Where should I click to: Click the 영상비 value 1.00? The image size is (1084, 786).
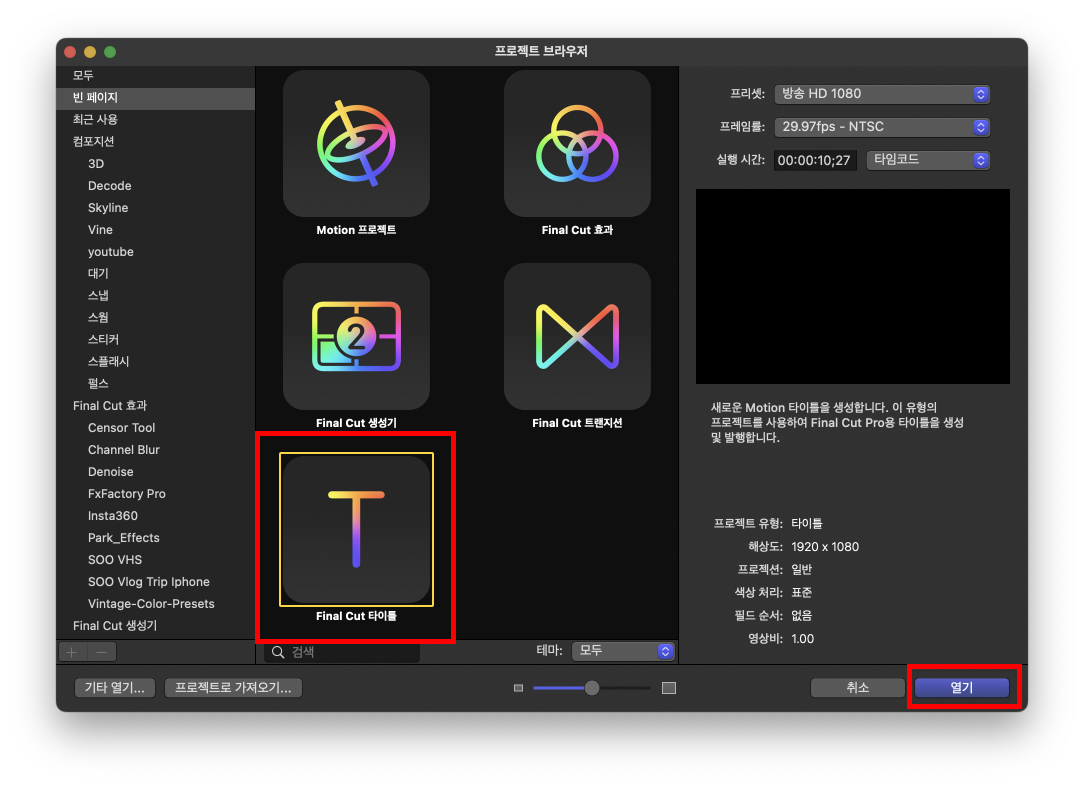point(803,639)
